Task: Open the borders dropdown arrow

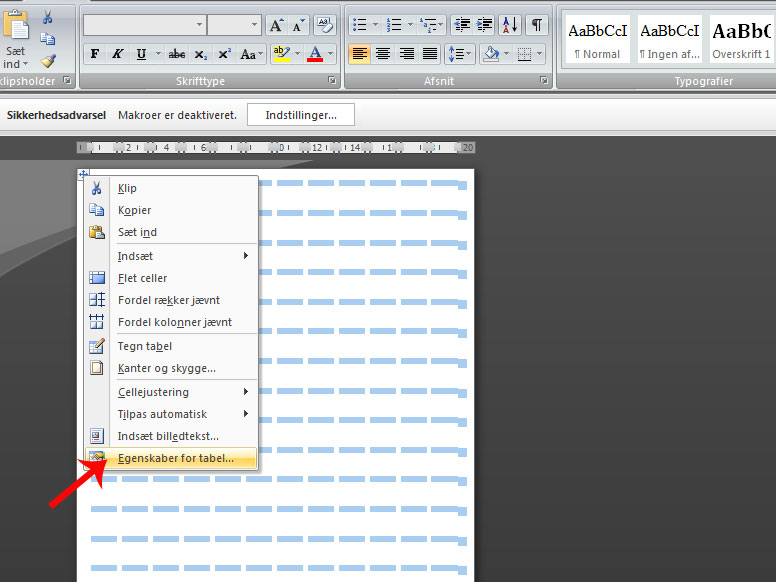Action: [x=539, y=53]
